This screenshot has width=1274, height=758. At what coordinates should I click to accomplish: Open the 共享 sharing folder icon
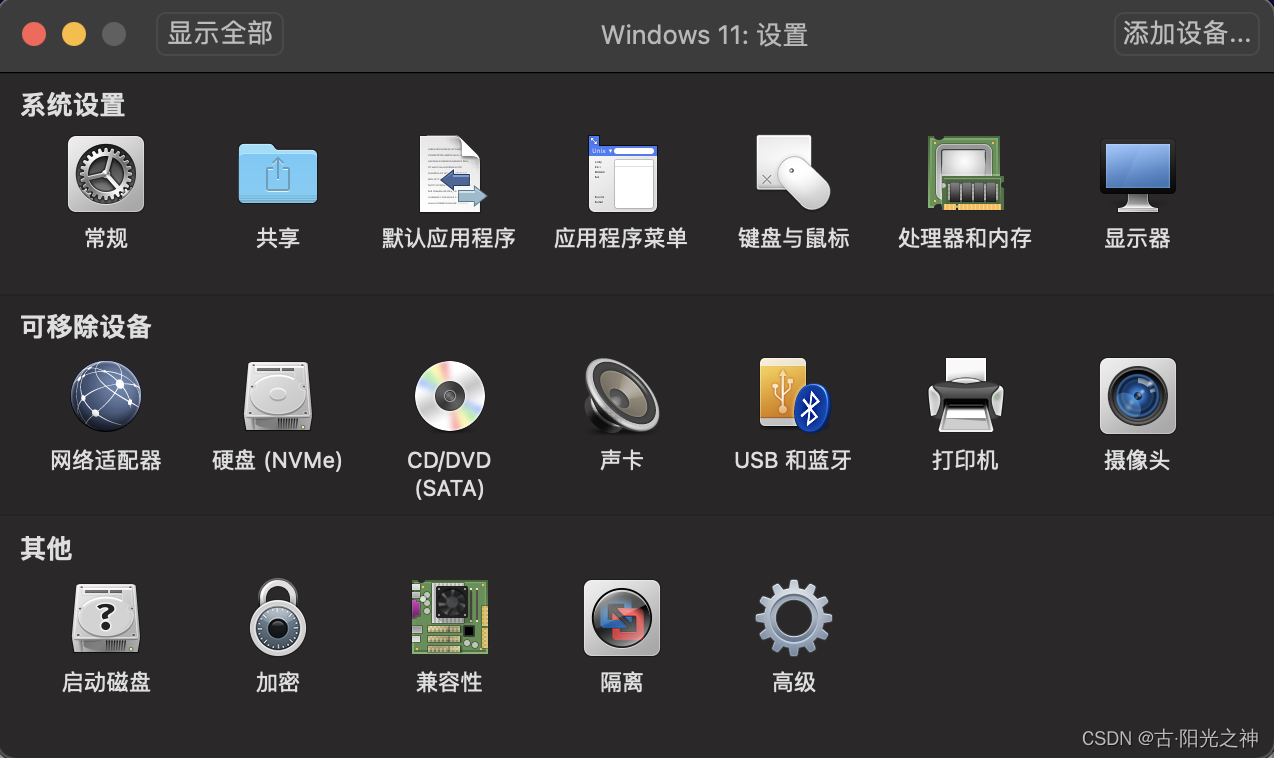click(278, 174)
